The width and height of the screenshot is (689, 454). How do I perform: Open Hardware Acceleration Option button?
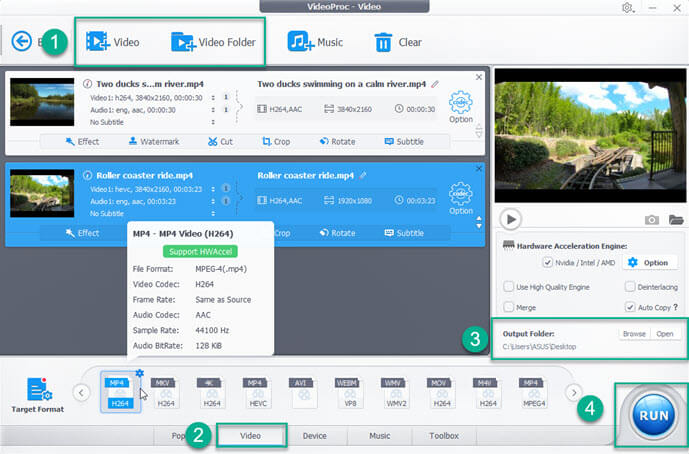648,262
